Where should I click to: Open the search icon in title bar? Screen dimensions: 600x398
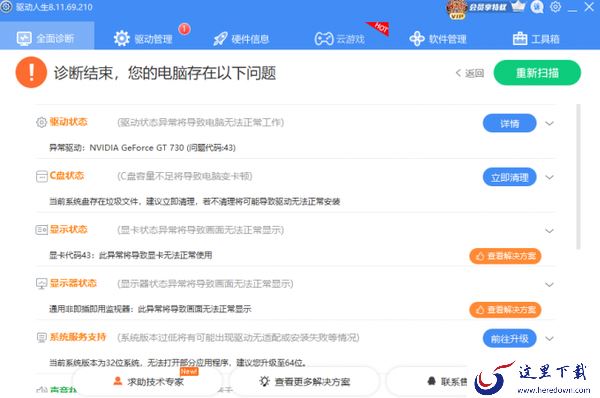tap(537, 7)
